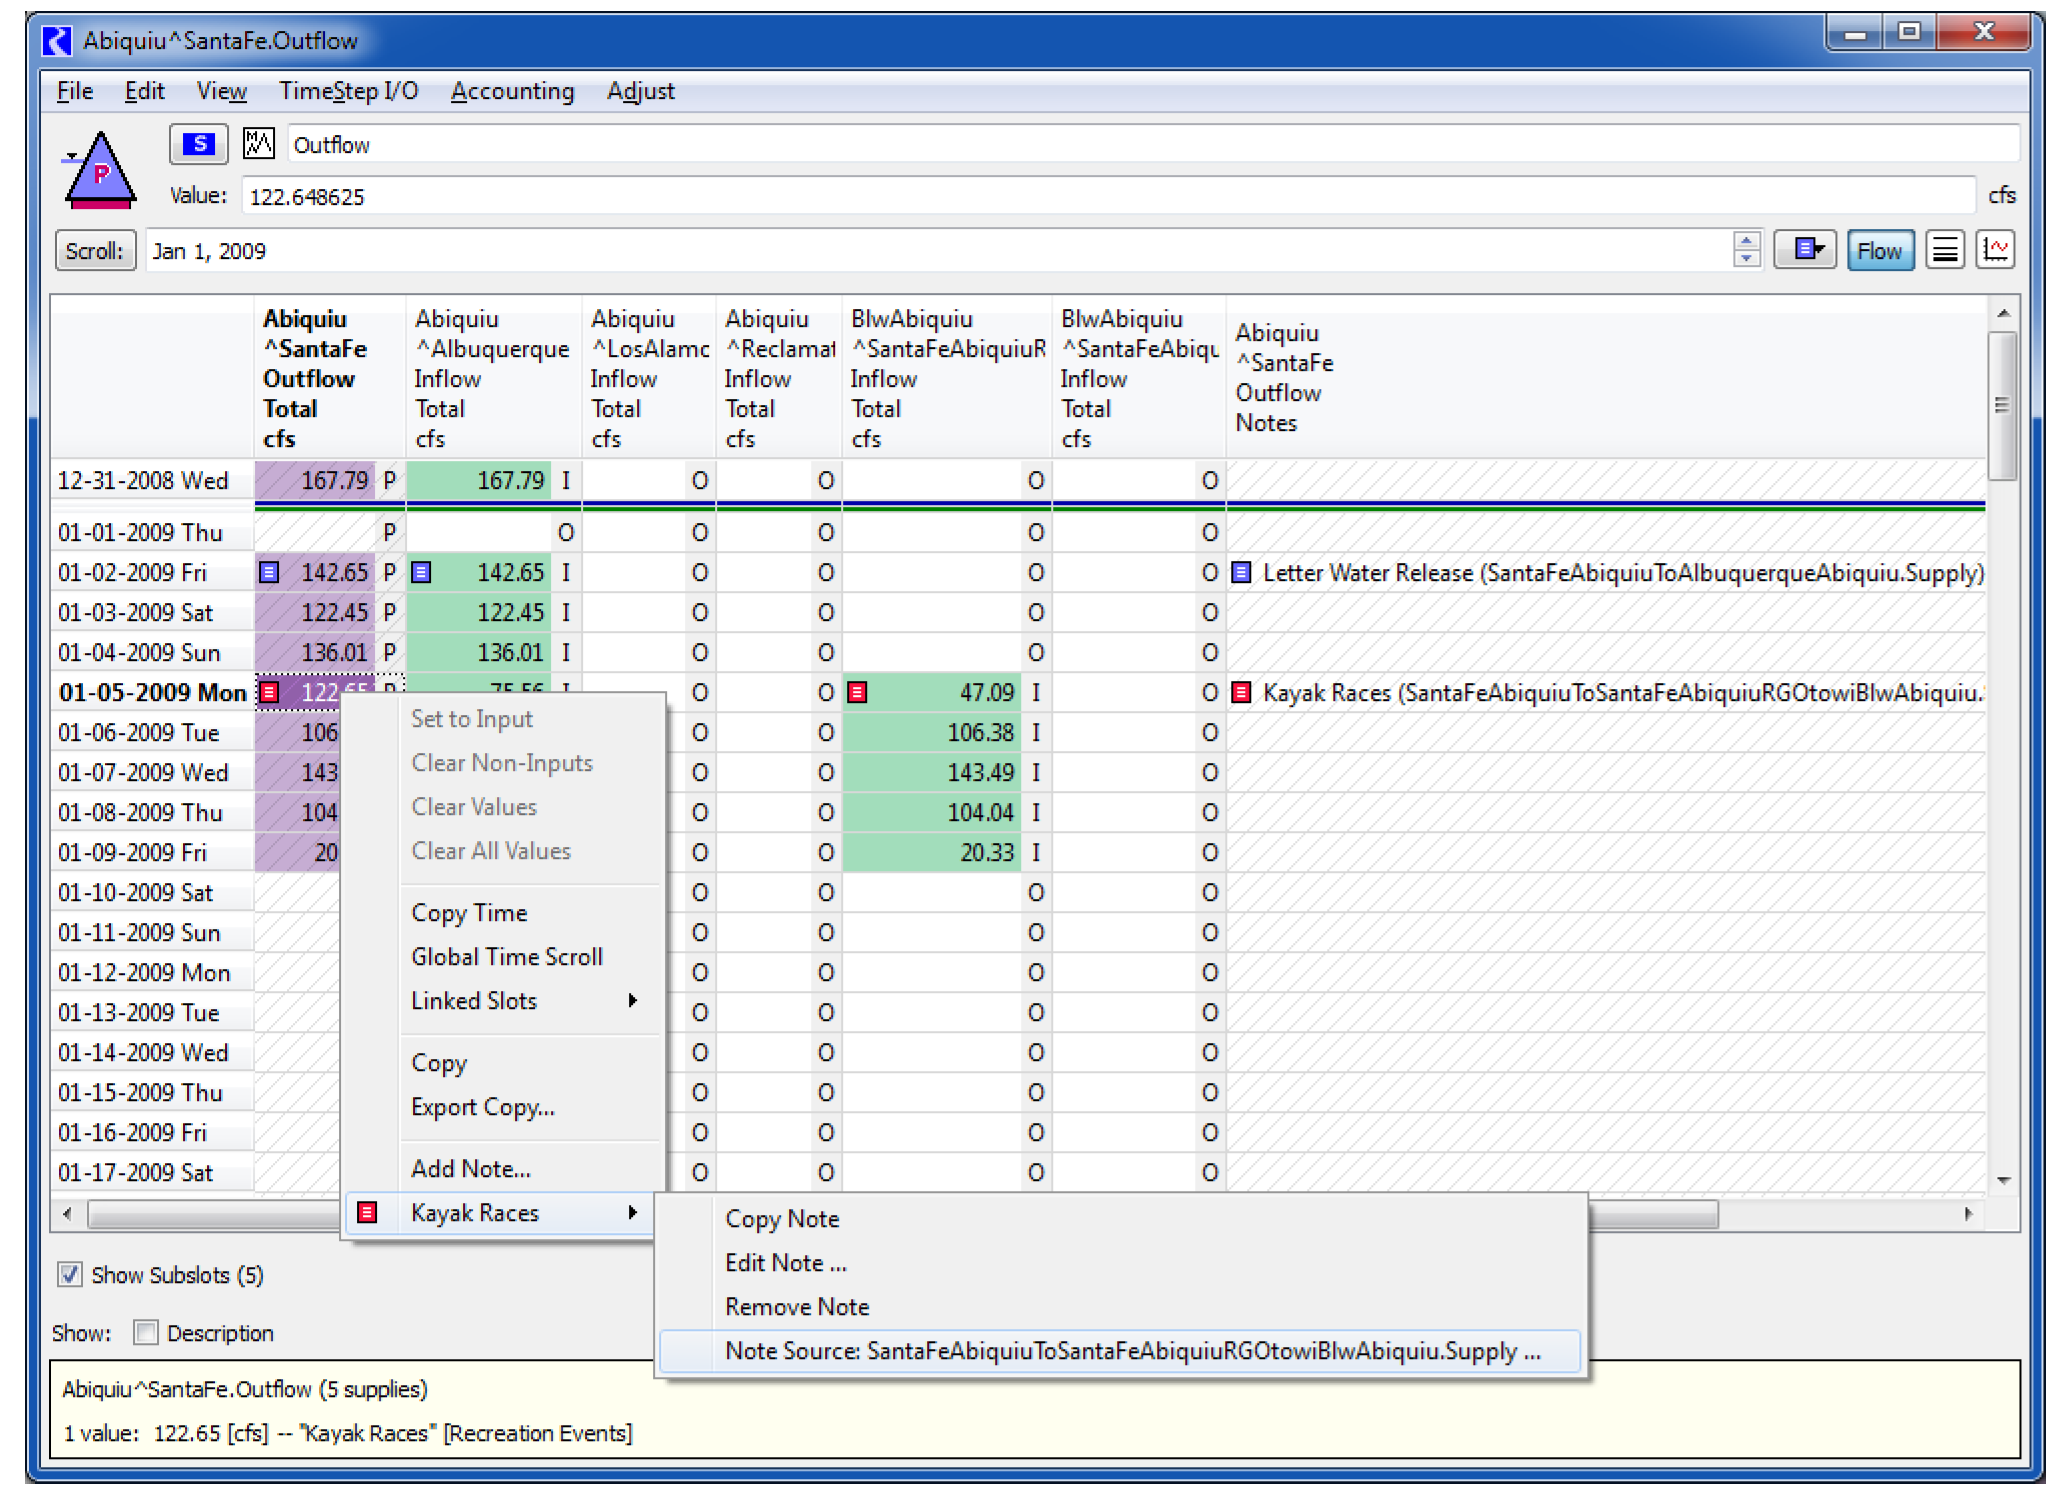This screenshot has height=1496, width=2046.
Task: Uncheck the Show Subslots checkbox
Action: [70, 1275]
